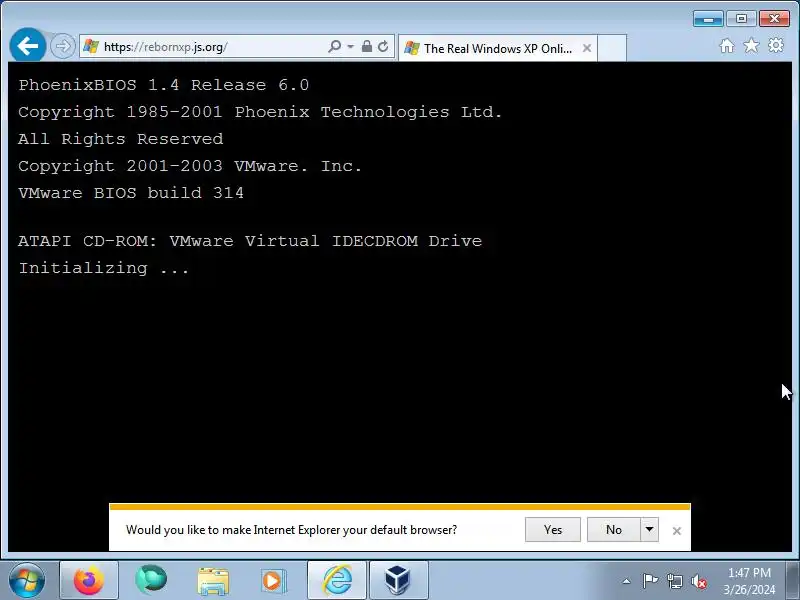The image size is (800, 600).
Task: Show hidden system tray icons
Action: (627, 581)
